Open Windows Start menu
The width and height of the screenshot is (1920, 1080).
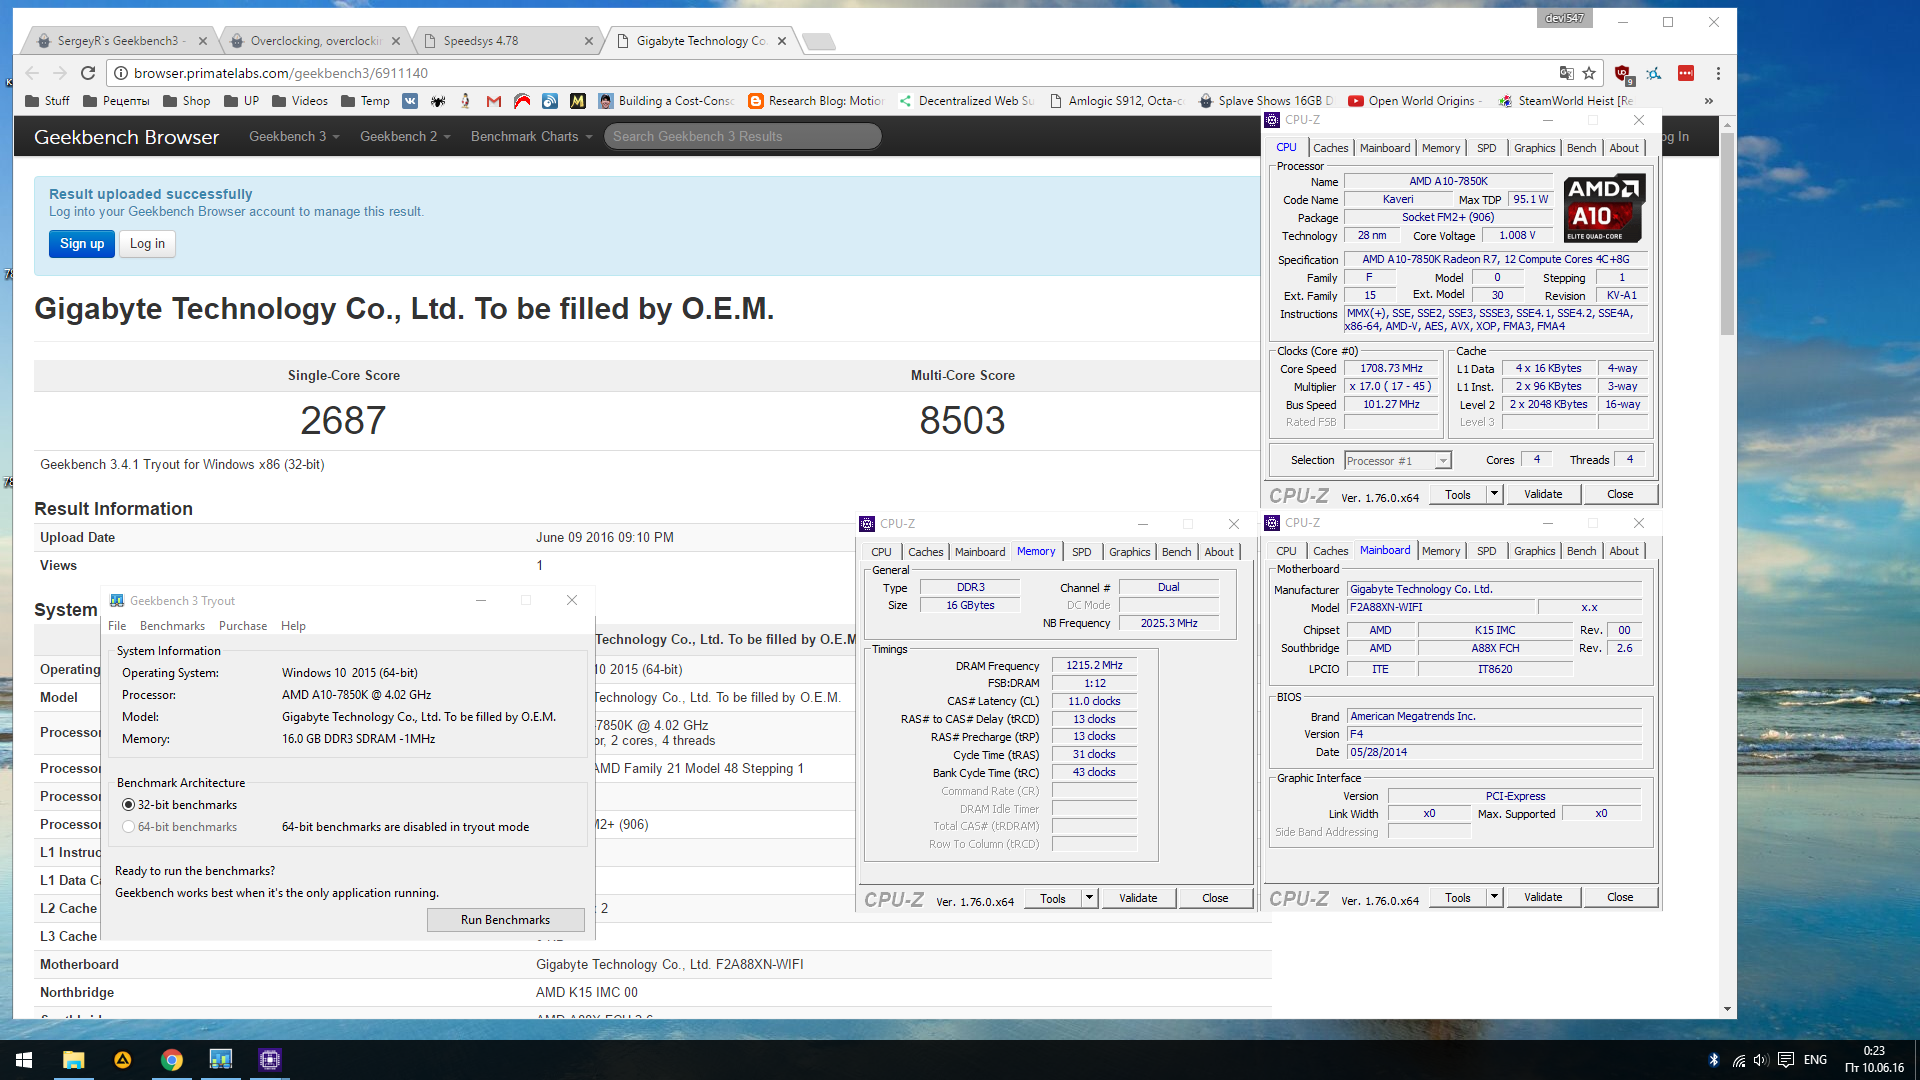pyautogui.click(x=24, y=1060)
